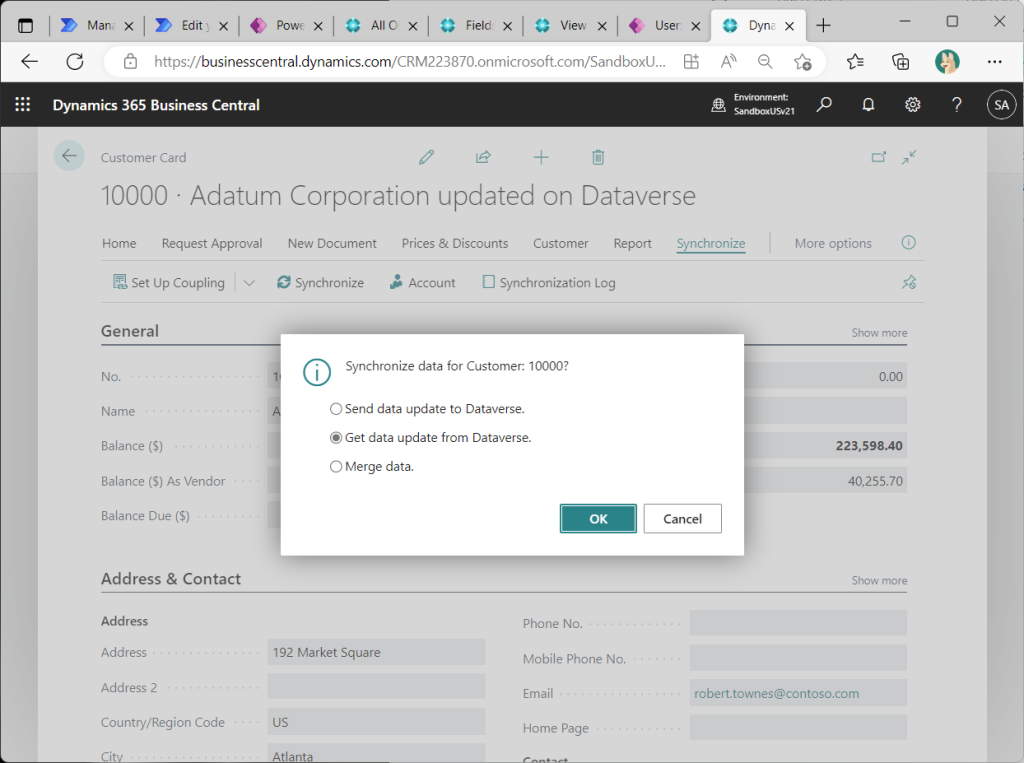Open the tab actions menu icon
The width and height of the screenshot is (1024, 763).
(25, 25)
